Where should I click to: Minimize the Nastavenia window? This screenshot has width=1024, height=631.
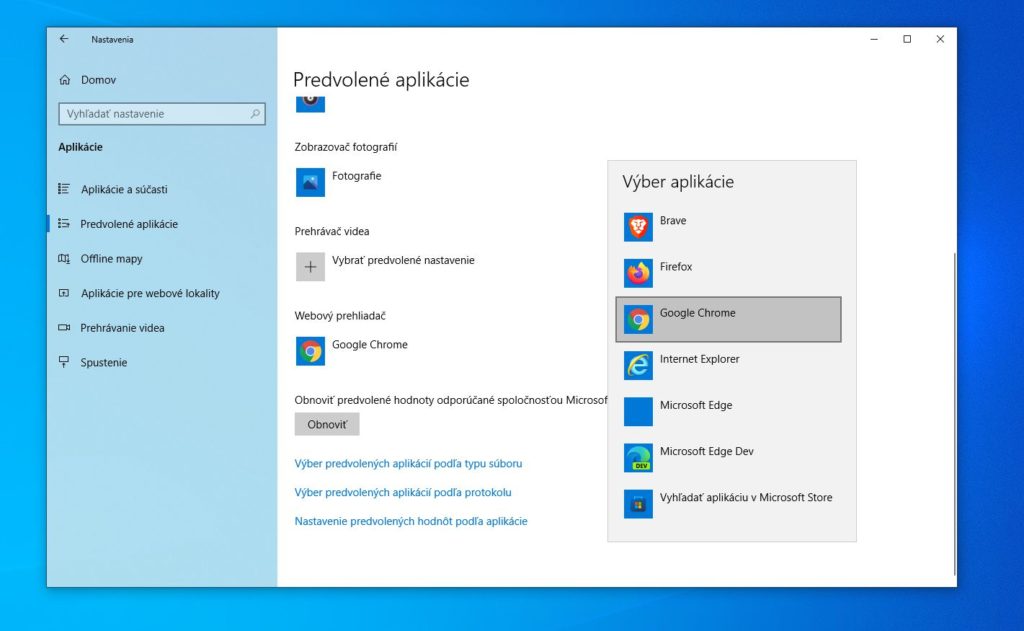pos(874,39)
